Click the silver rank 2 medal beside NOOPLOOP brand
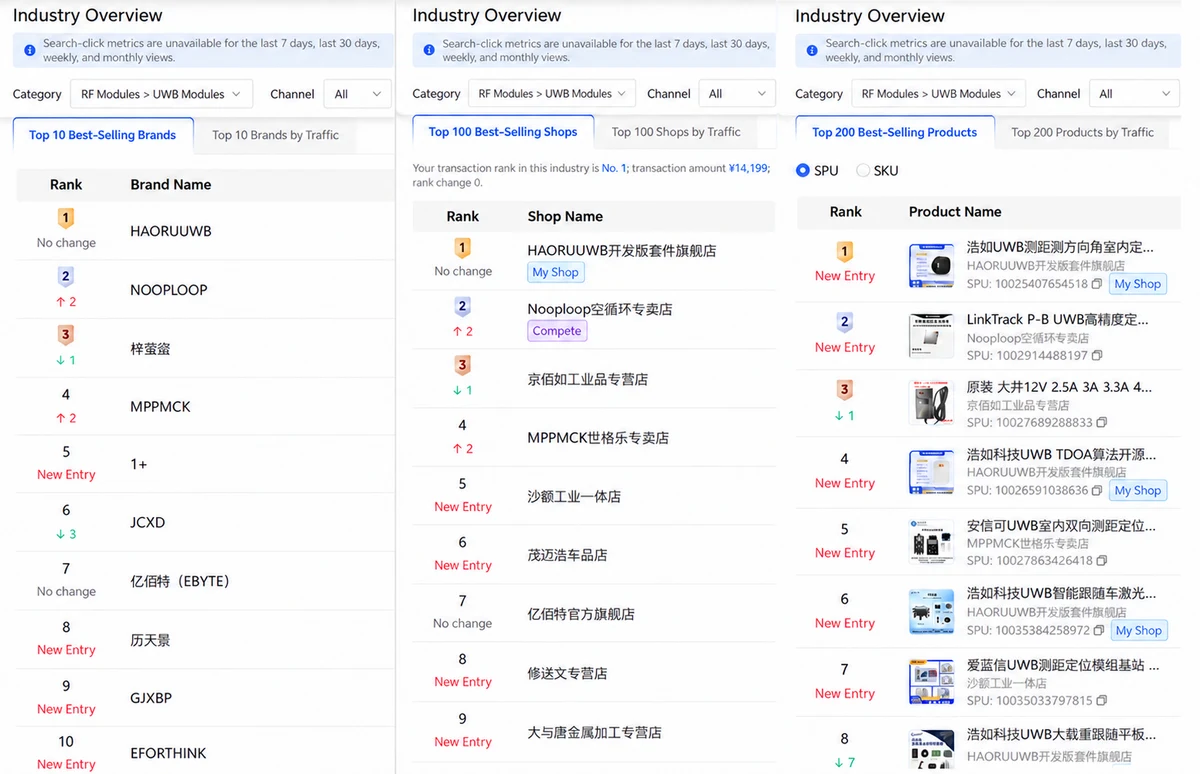Viewport: 1200px width, 774px height. click(66, 278)
